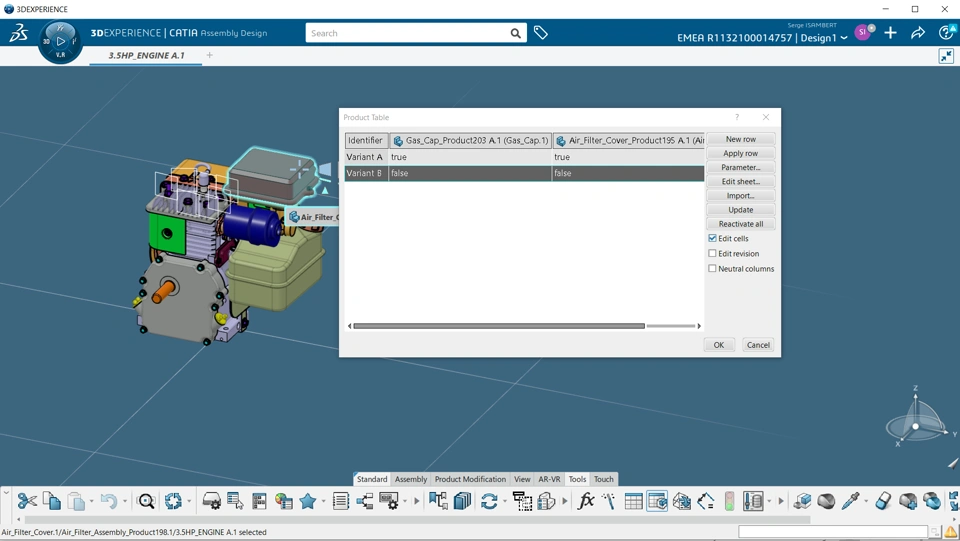Click the Edit sheet... button
This screenshot has width=960, height=541.
click(x=741, y=182)
